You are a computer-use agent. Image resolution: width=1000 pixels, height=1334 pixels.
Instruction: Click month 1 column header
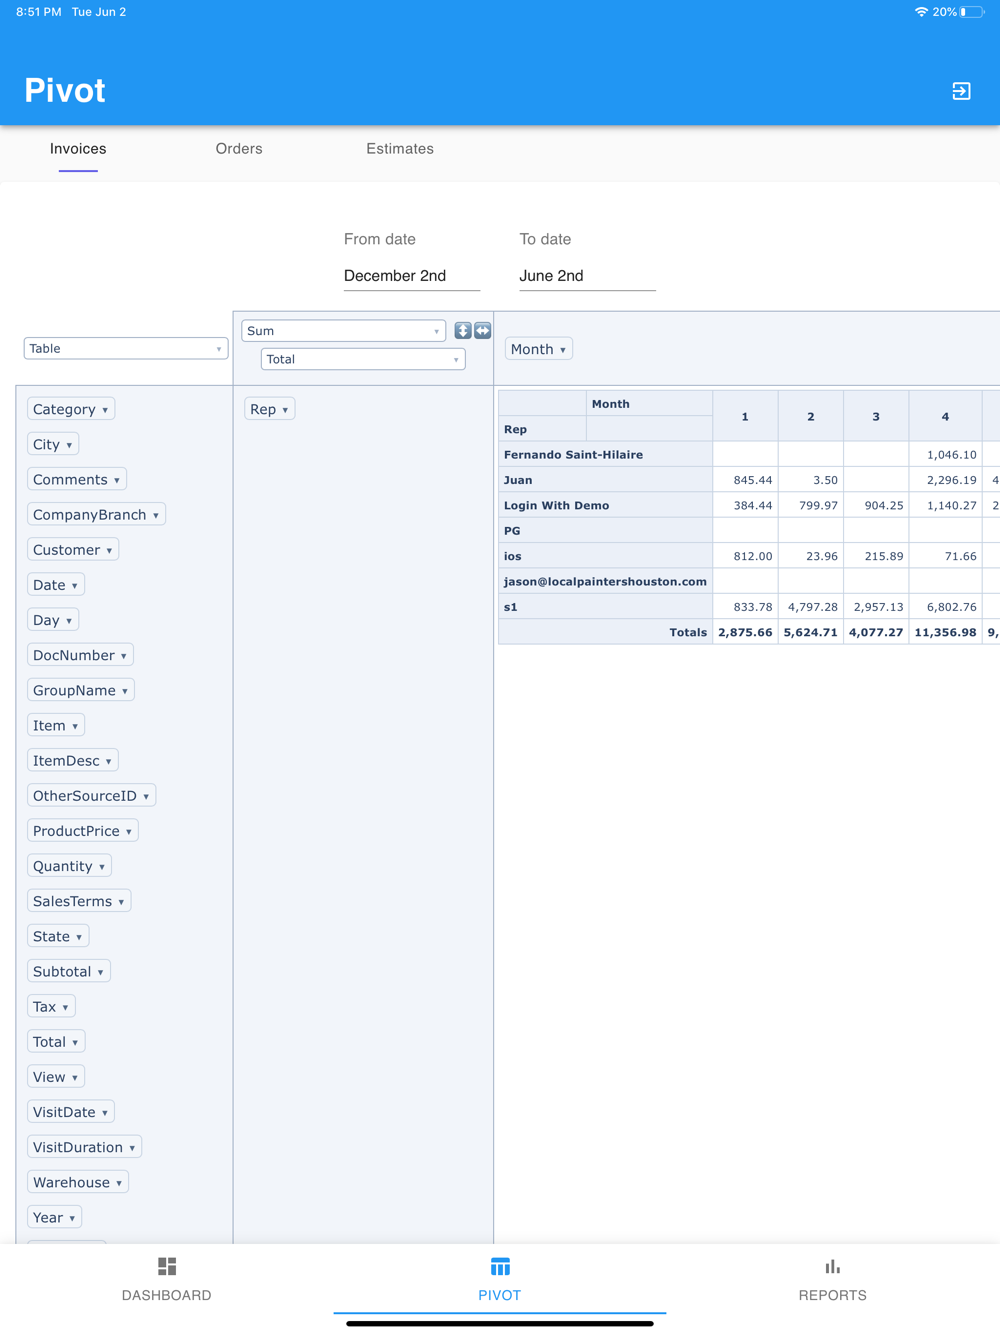[745, 416]
